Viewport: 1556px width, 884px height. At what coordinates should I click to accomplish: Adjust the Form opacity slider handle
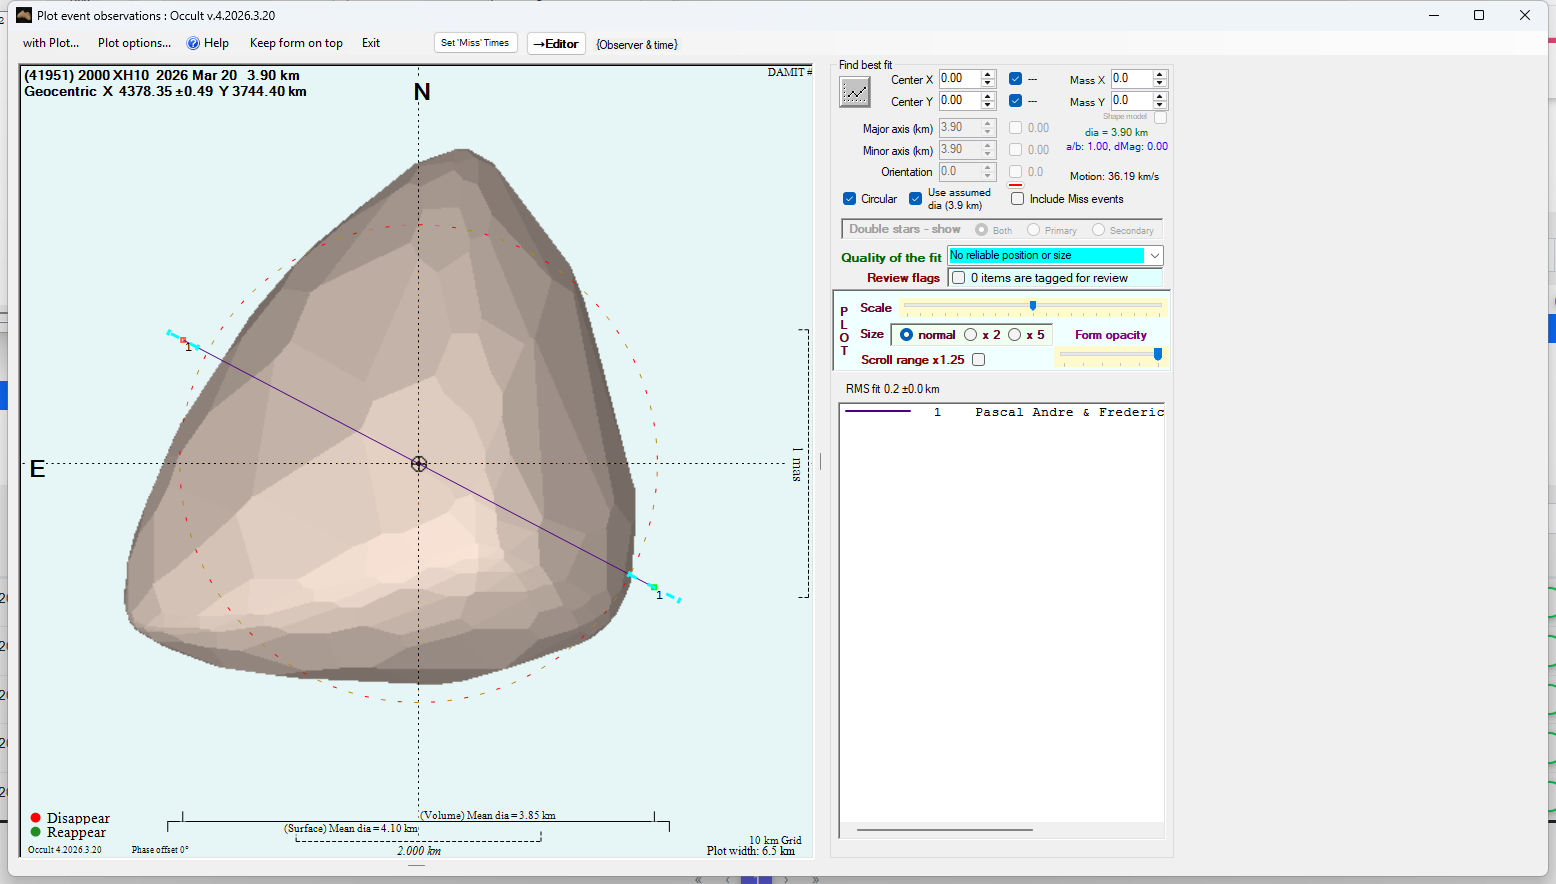(1158, 354)
